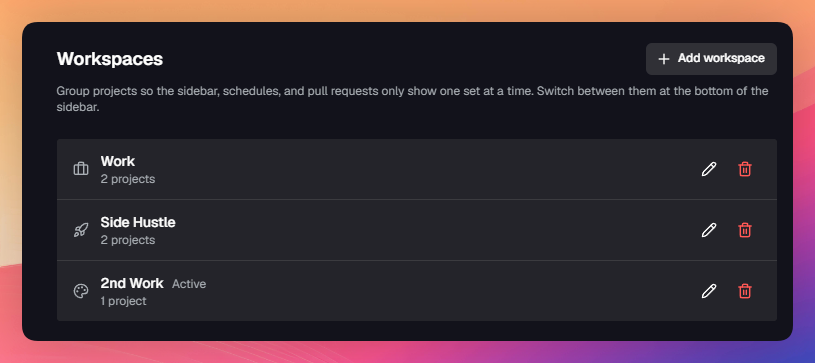Click the briefcase icon beside Work

pyautogui.click(x=81, y=169)
